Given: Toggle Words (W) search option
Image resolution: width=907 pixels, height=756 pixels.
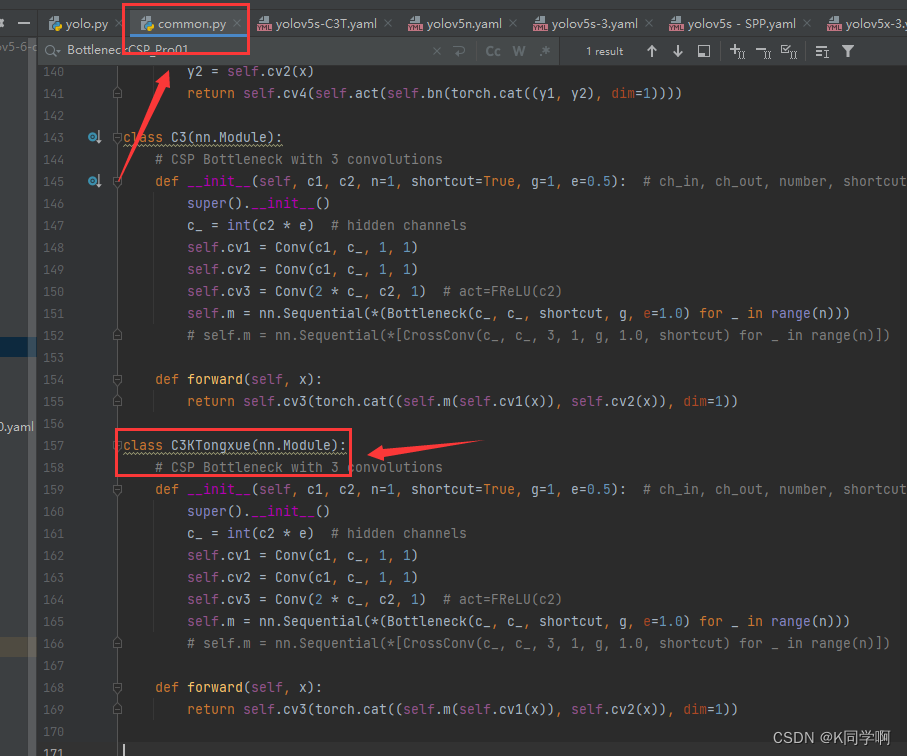Looking at the screenshot, I should (519, 51).
